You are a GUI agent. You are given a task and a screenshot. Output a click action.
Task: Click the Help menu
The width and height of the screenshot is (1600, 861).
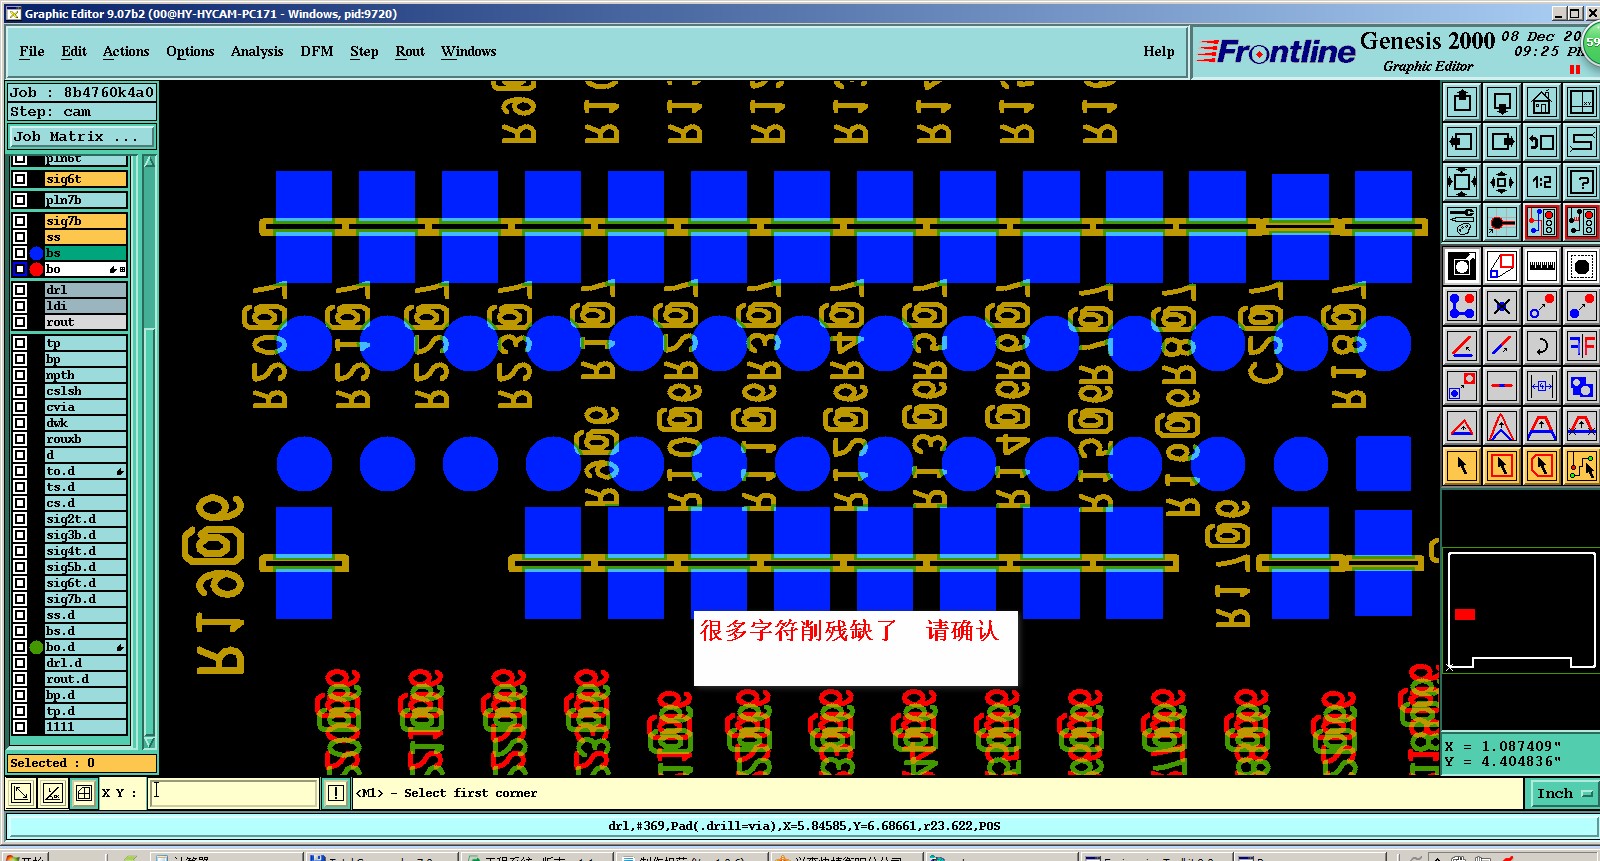coord(1159,51)
